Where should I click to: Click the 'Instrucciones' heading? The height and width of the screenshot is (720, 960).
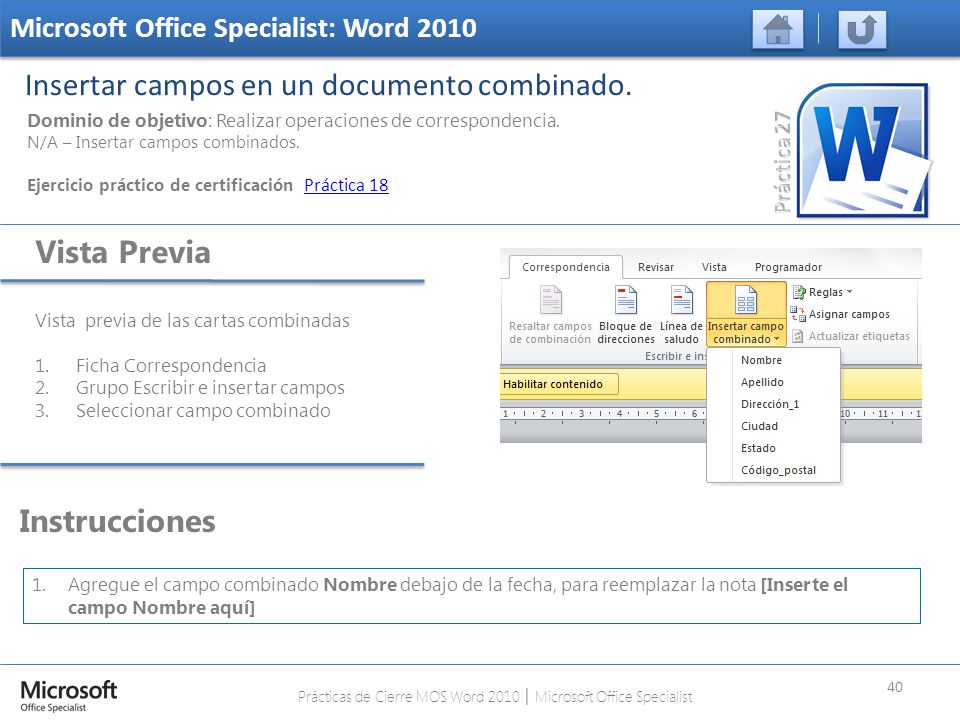point(117,522)
